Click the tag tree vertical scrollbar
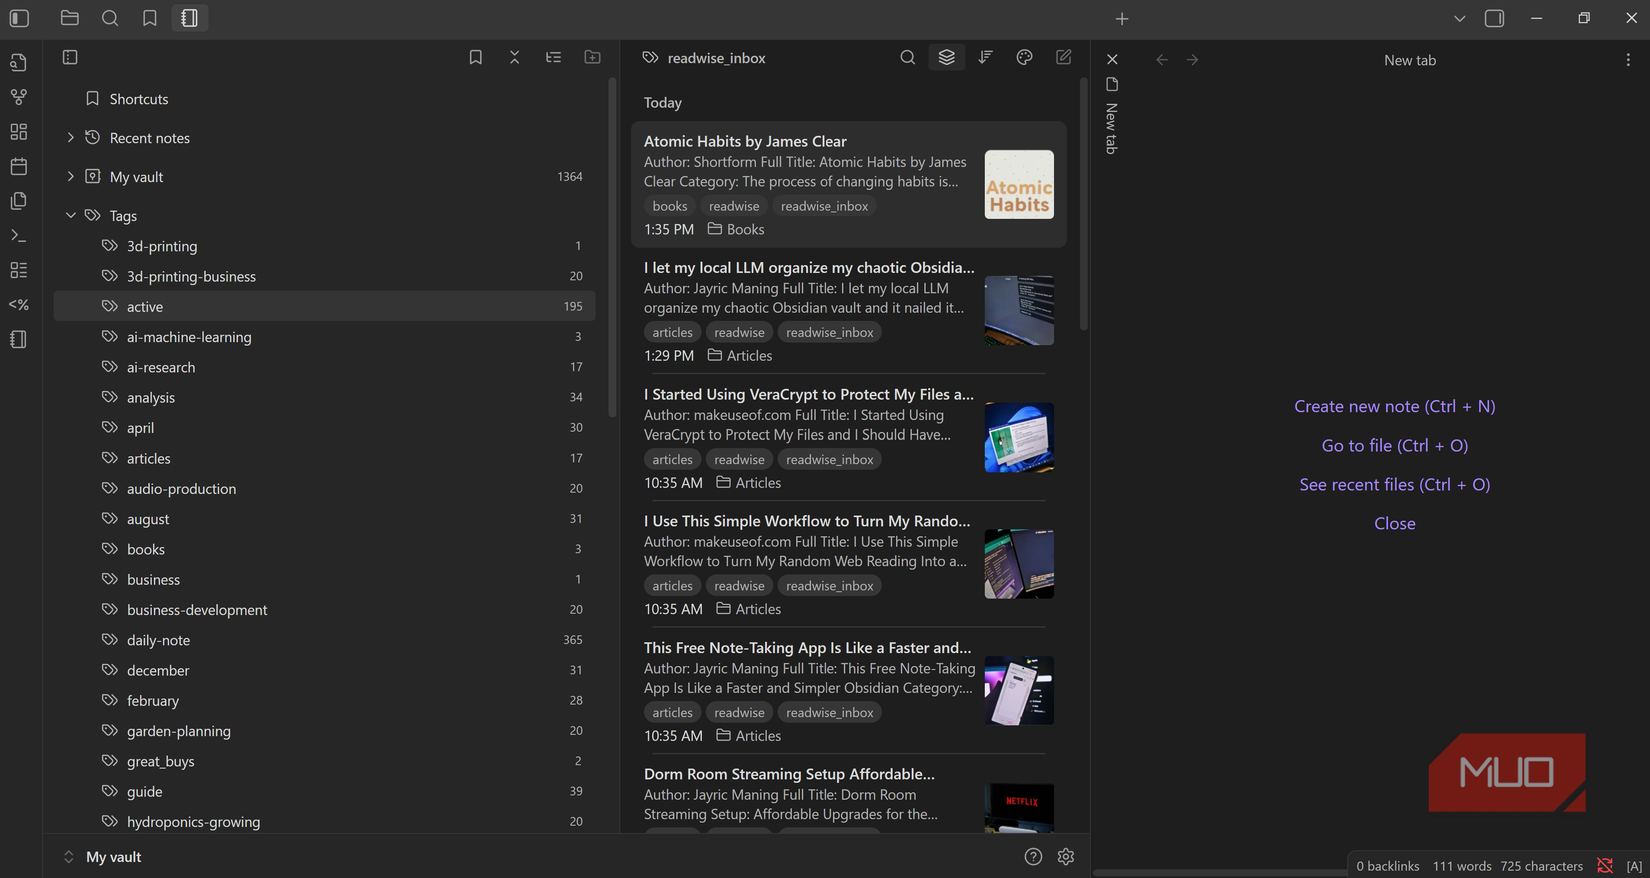Viewport: 1650px width, 878px height. (x=612, y=247)
